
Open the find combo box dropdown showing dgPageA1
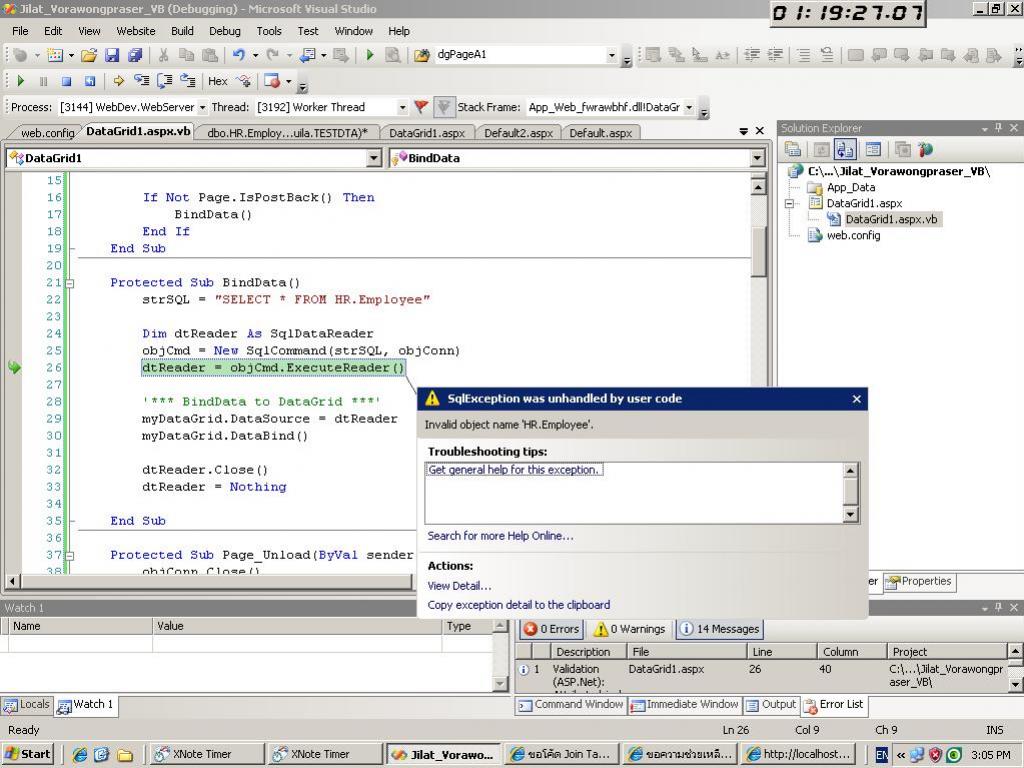tap(612, 56)
